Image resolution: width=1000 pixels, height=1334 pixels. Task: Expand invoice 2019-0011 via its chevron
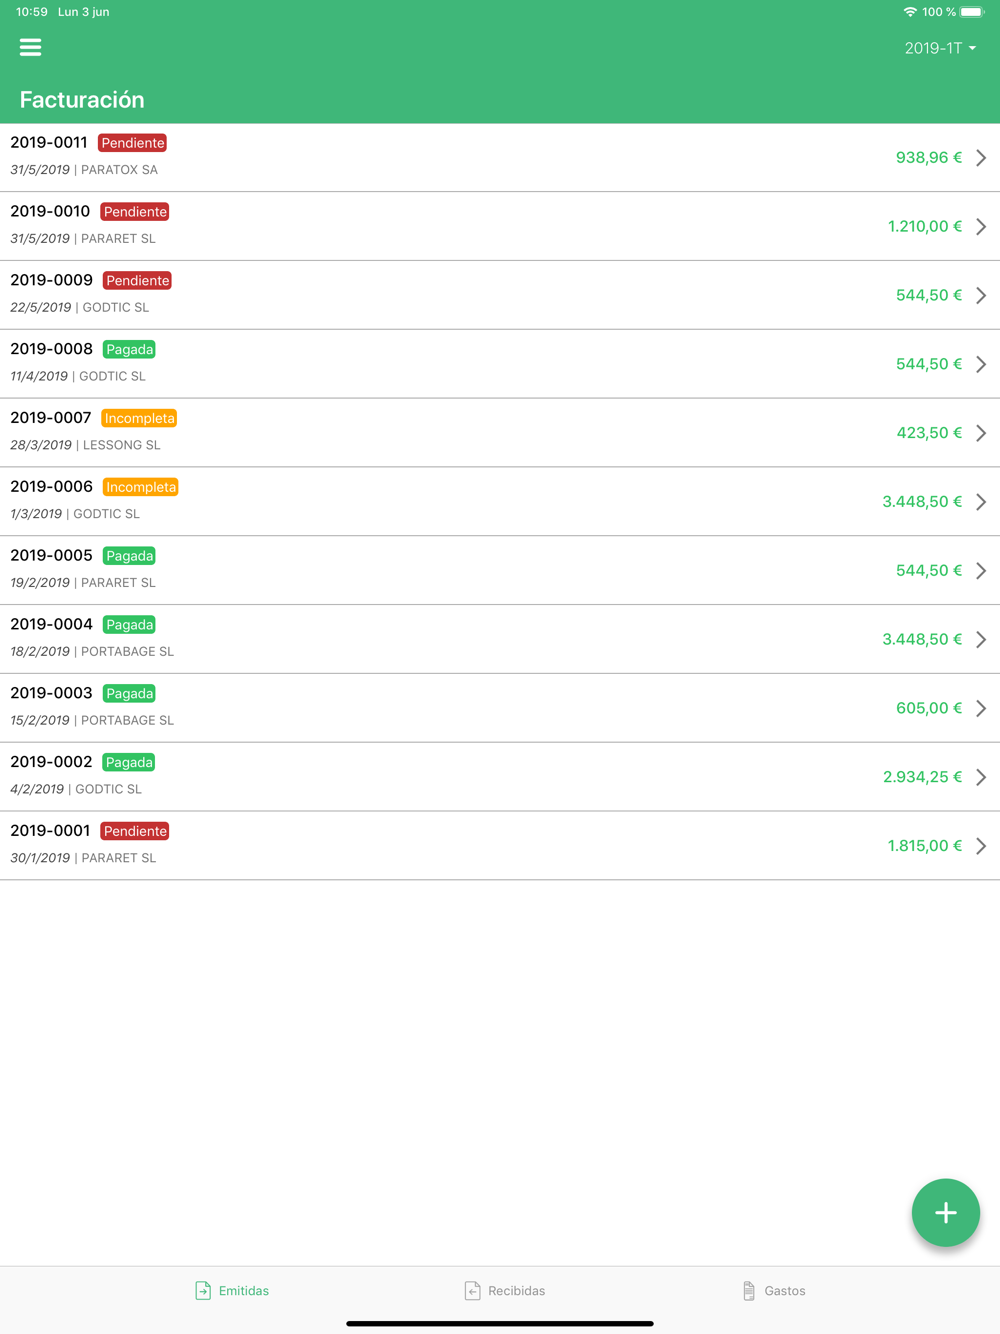point(981,158)
